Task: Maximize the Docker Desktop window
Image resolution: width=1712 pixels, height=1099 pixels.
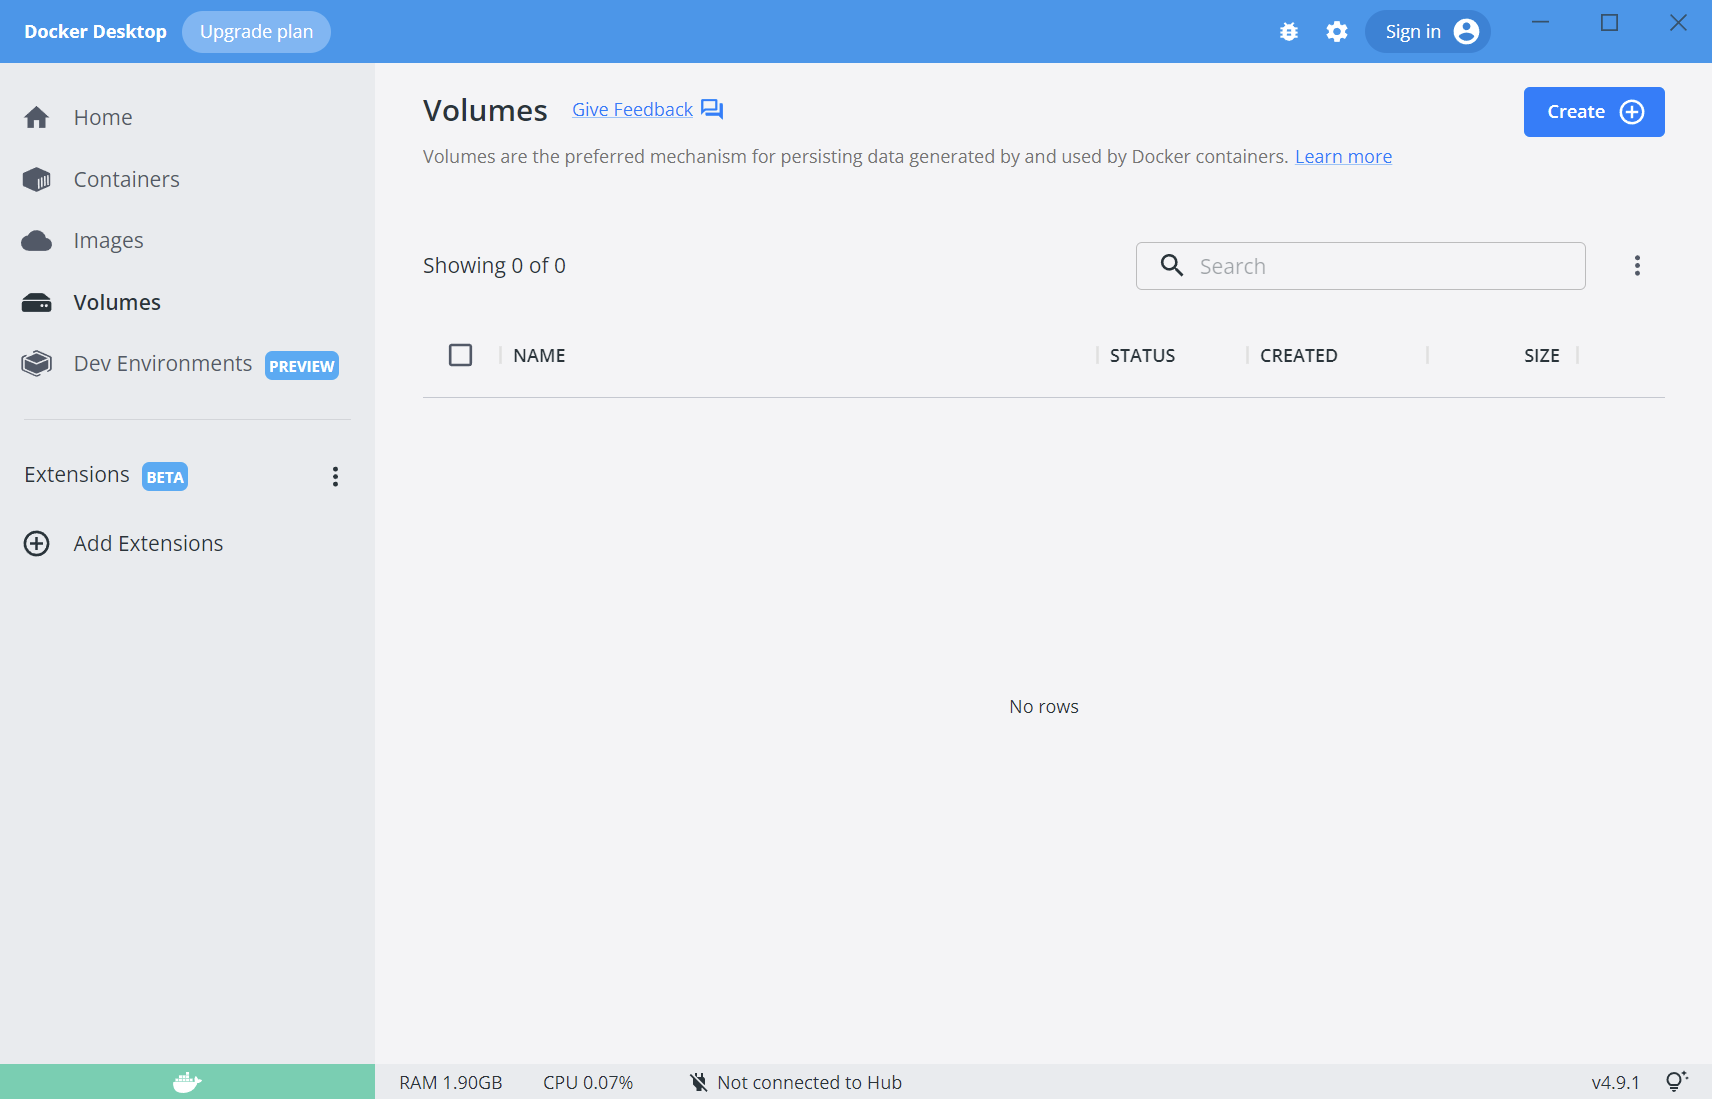Action: tap(1609, 22)
